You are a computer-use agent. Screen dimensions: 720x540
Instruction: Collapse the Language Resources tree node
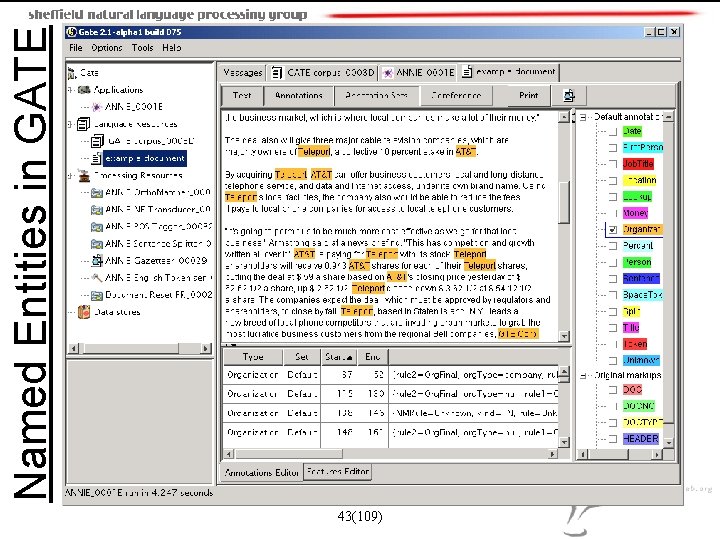[x=71, y=124]
